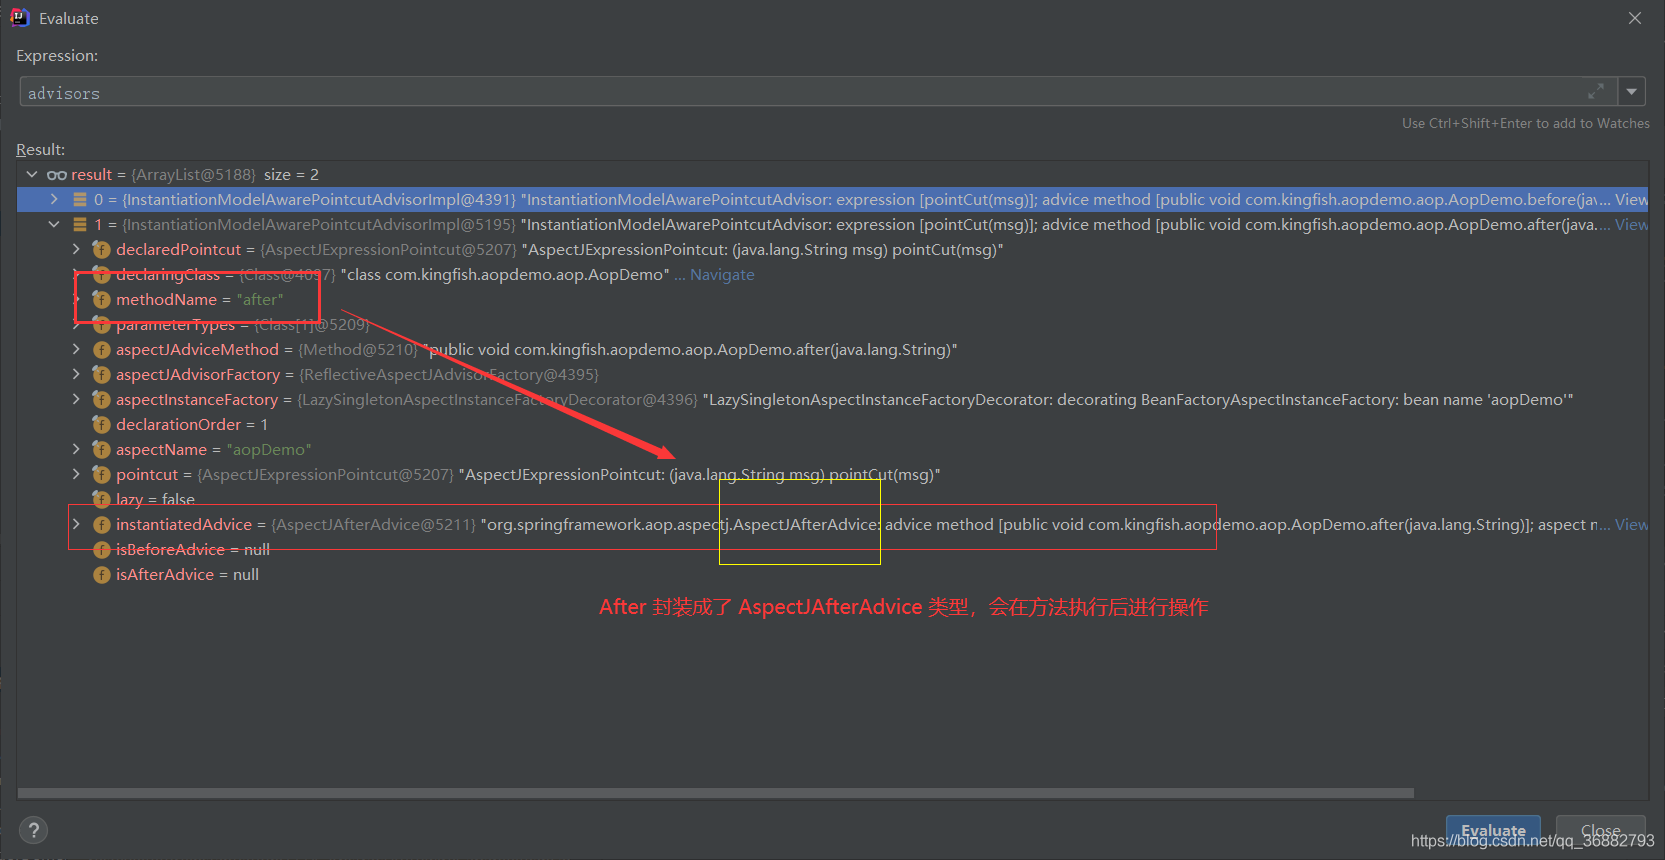The image size is (1665, 860).
Task: Click the horizontal scrollbar of the result tree
Action: coord(716,793)
